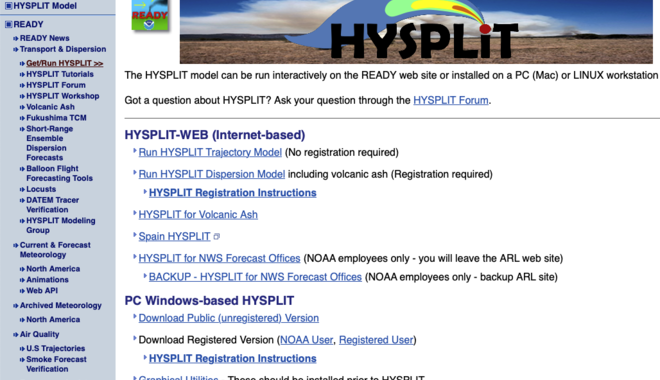660x380 pixels.
Task: Open HYSPLIT Tutorials sidebar link
Action: point(60,74)
